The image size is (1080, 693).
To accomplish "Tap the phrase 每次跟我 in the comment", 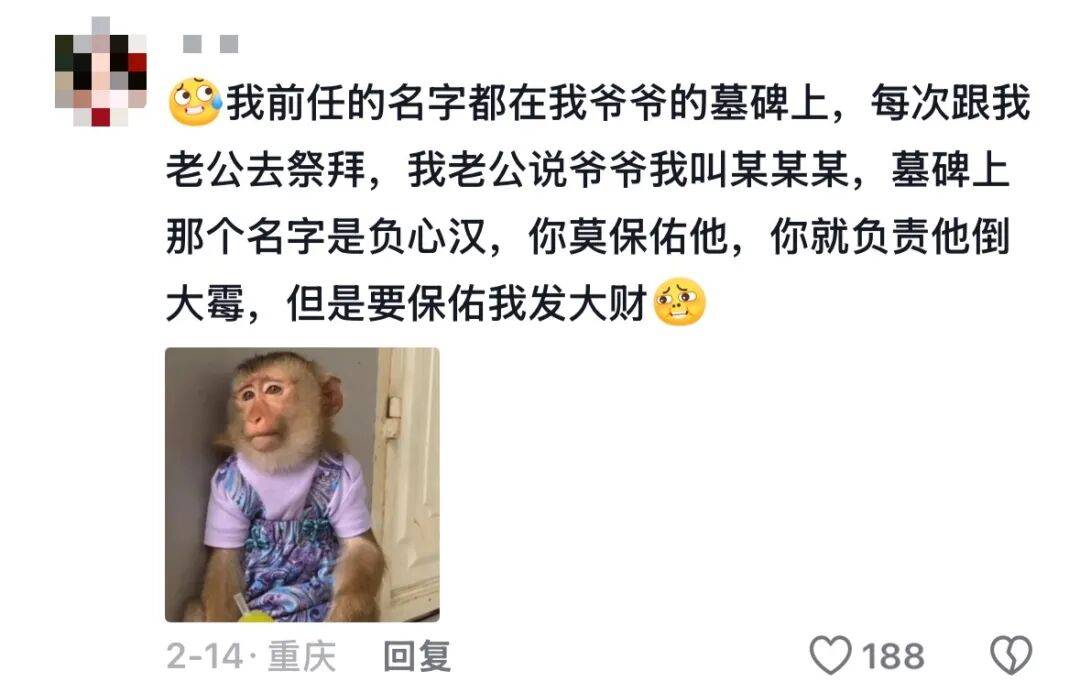I will point(951,103).
